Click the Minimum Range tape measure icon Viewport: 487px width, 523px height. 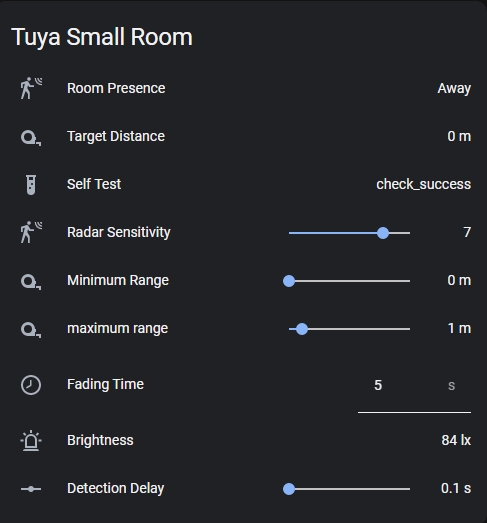click(x=31, y=281)
